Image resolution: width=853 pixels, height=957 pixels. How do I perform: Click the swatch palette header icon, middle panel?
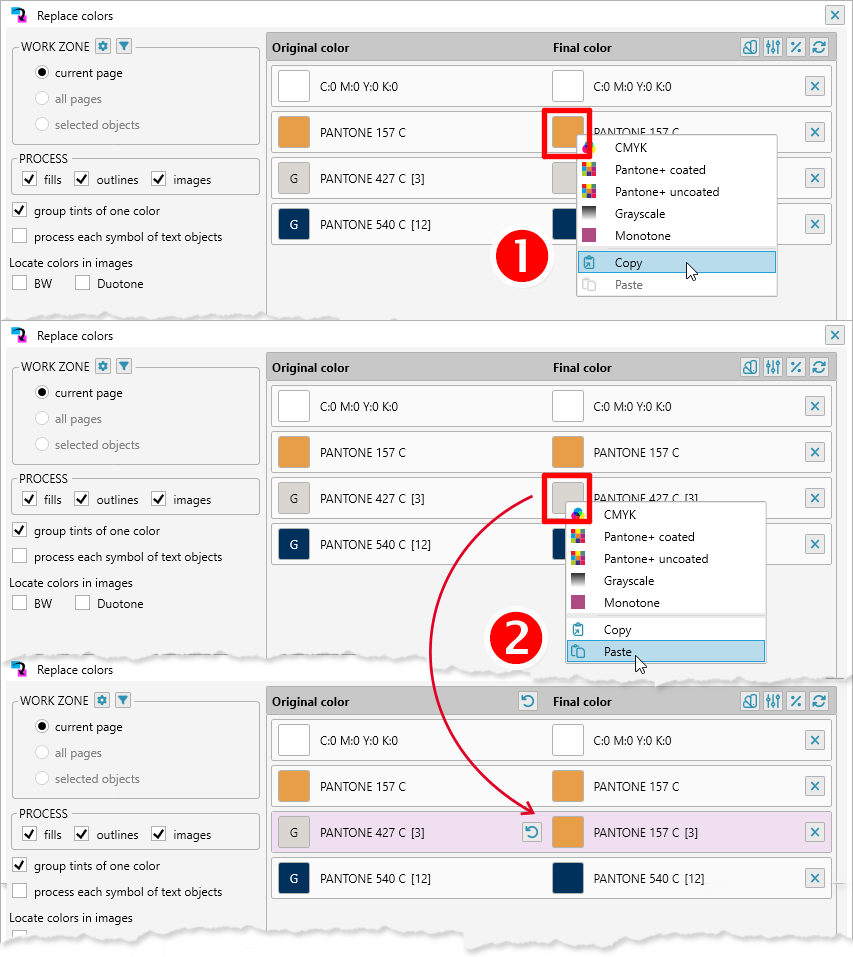(x=750, y=367)
